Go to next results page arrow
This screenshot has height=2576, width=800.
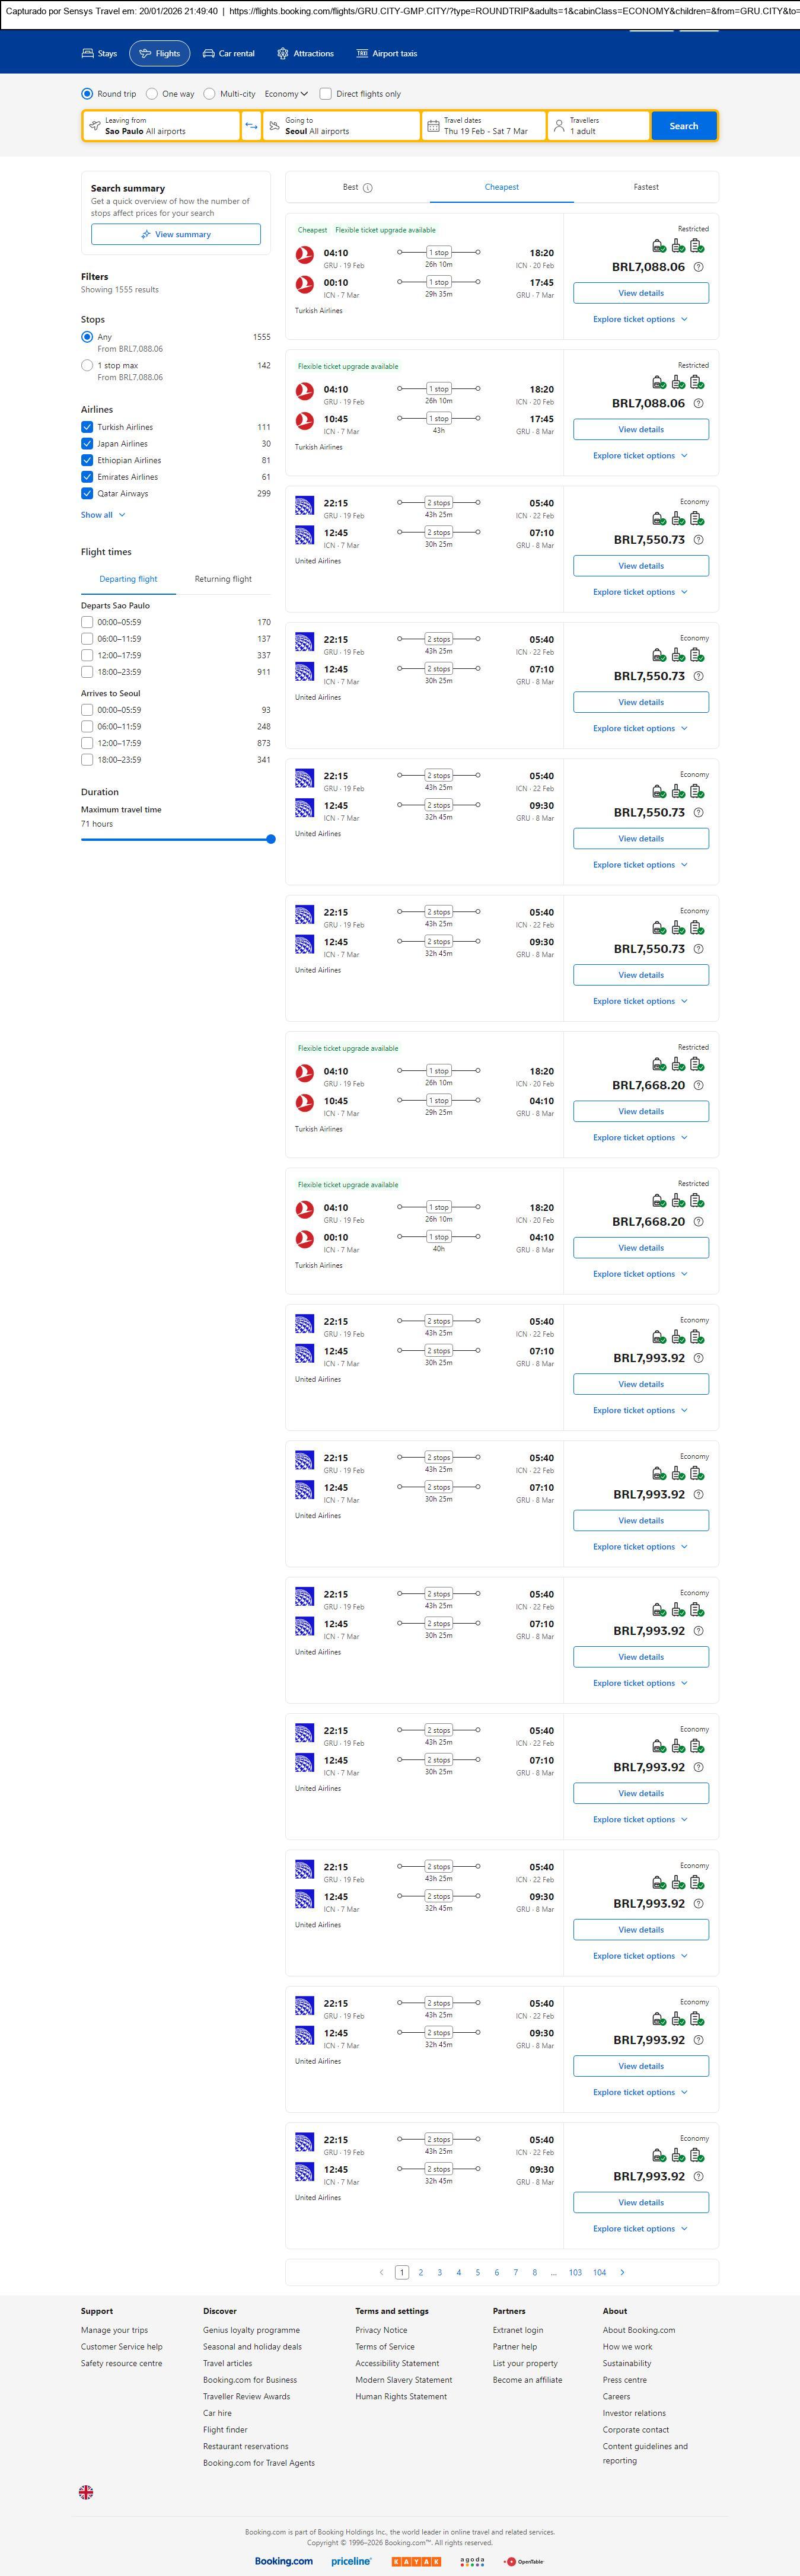pos(622,2272)
